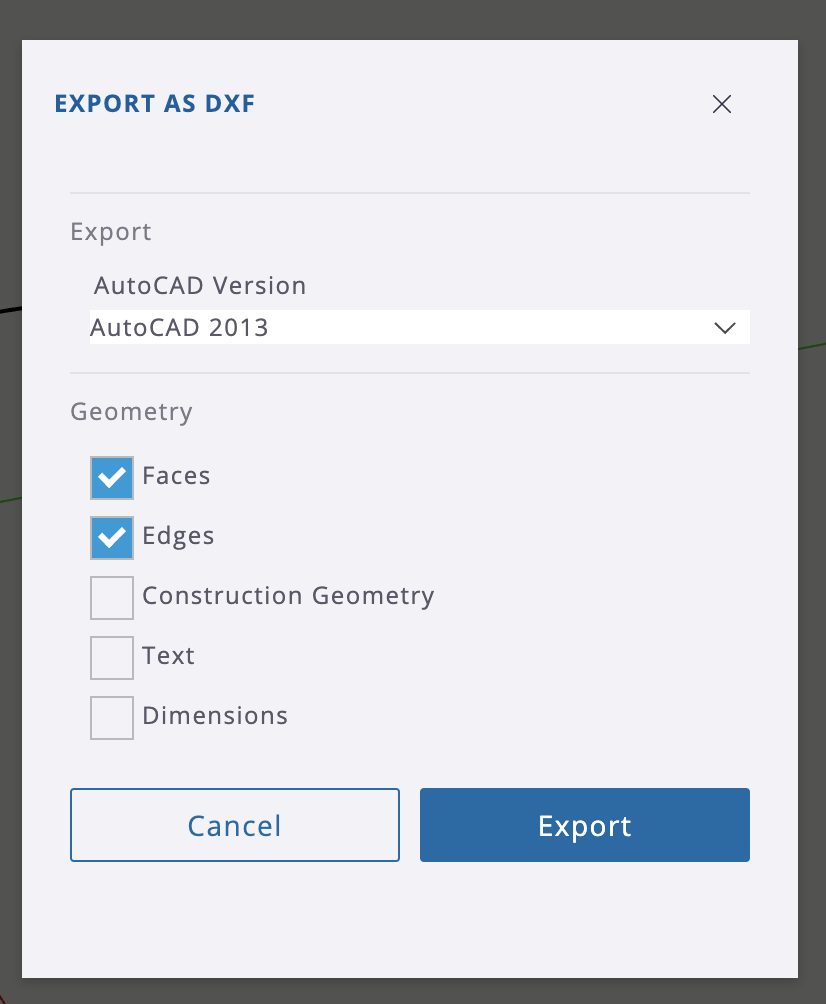This screenshot has height=1004, width=826.
Task: Click the blue Export button
Action: [585, 825]
